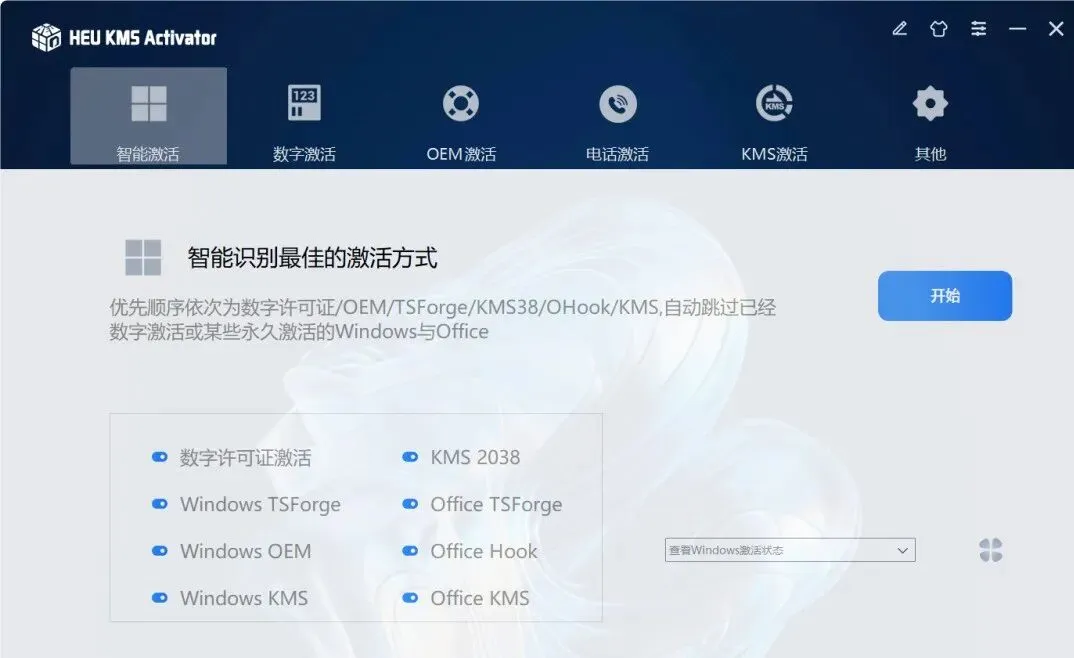Toggle the Windows OEM switch

point(160,551)
